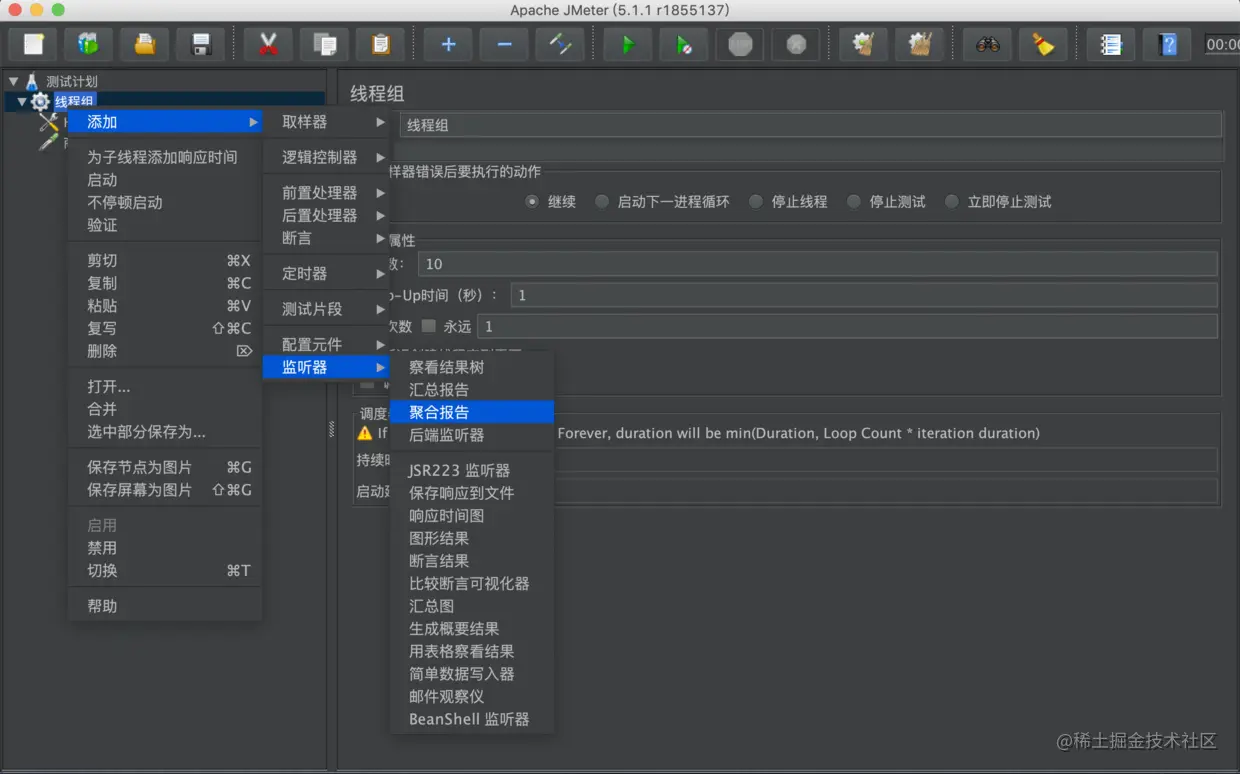1240x774 pixels.
Task: Open Search with binoculars icon
Action: pyautogui.click(x=988, y=45)
